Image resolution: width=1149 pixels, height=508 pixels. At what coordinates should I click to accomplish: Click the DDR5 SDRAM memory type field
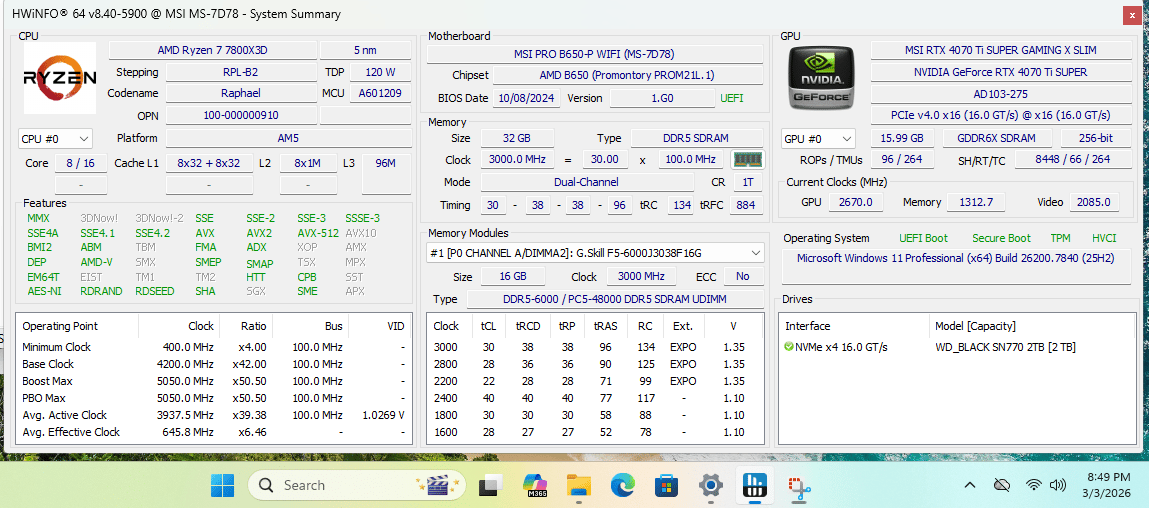click(697, 138)
